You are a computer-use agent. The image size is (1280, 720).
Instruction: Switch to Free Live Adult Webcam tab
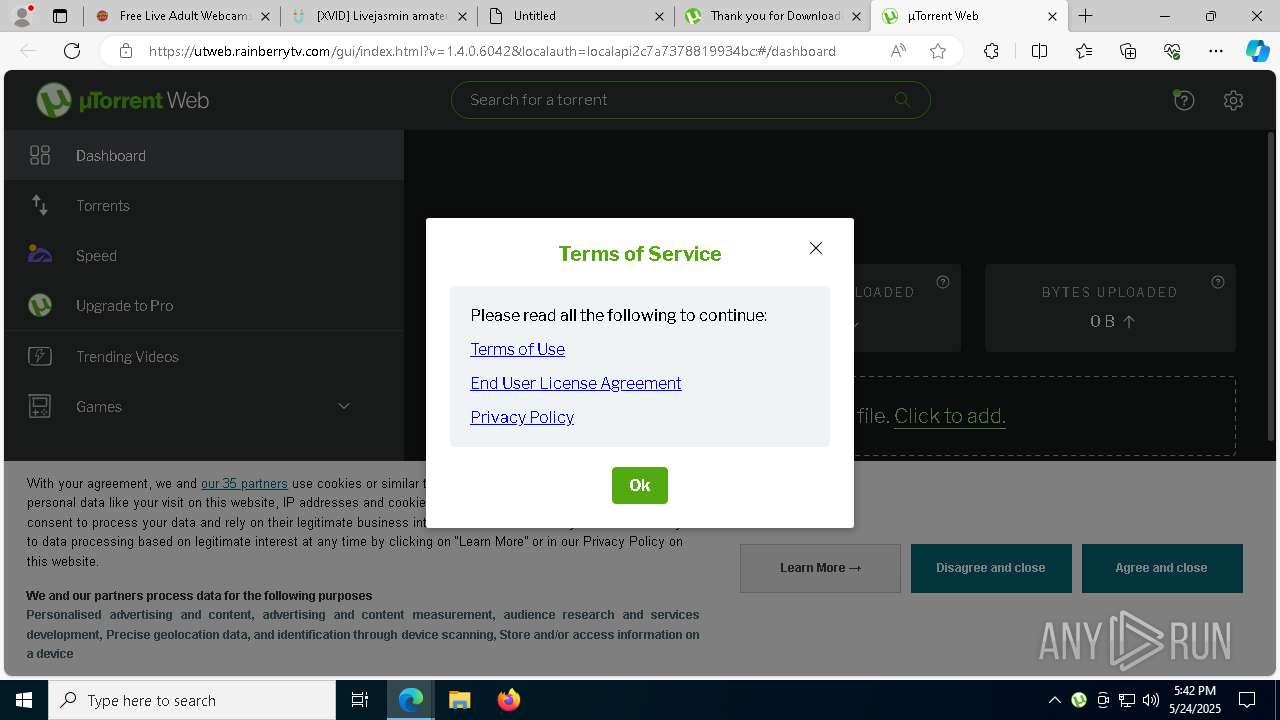181,16
